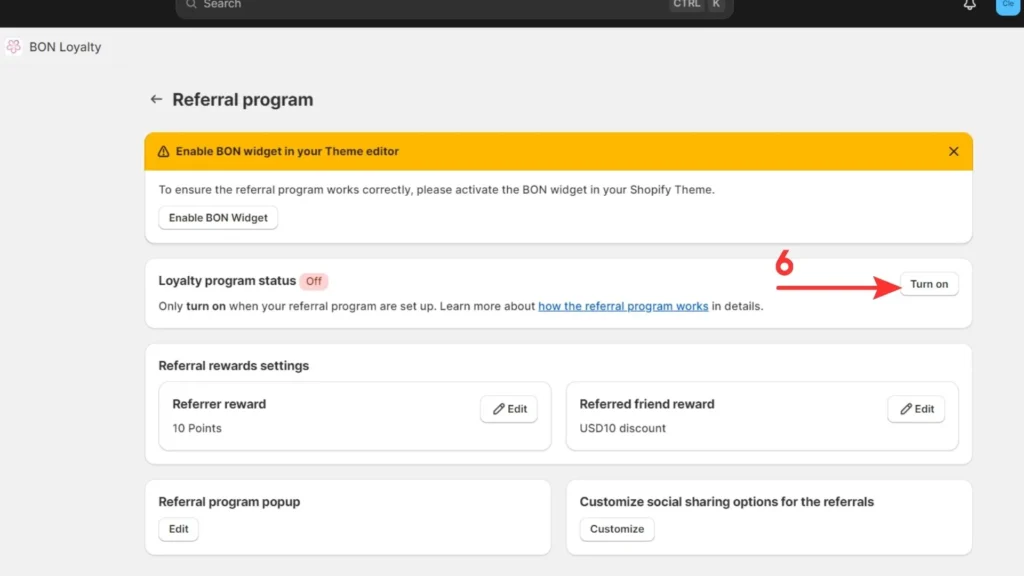This screenshot has width=1024, height=576.
Task: Open the notification bell
Action: (x=968, y=6)
